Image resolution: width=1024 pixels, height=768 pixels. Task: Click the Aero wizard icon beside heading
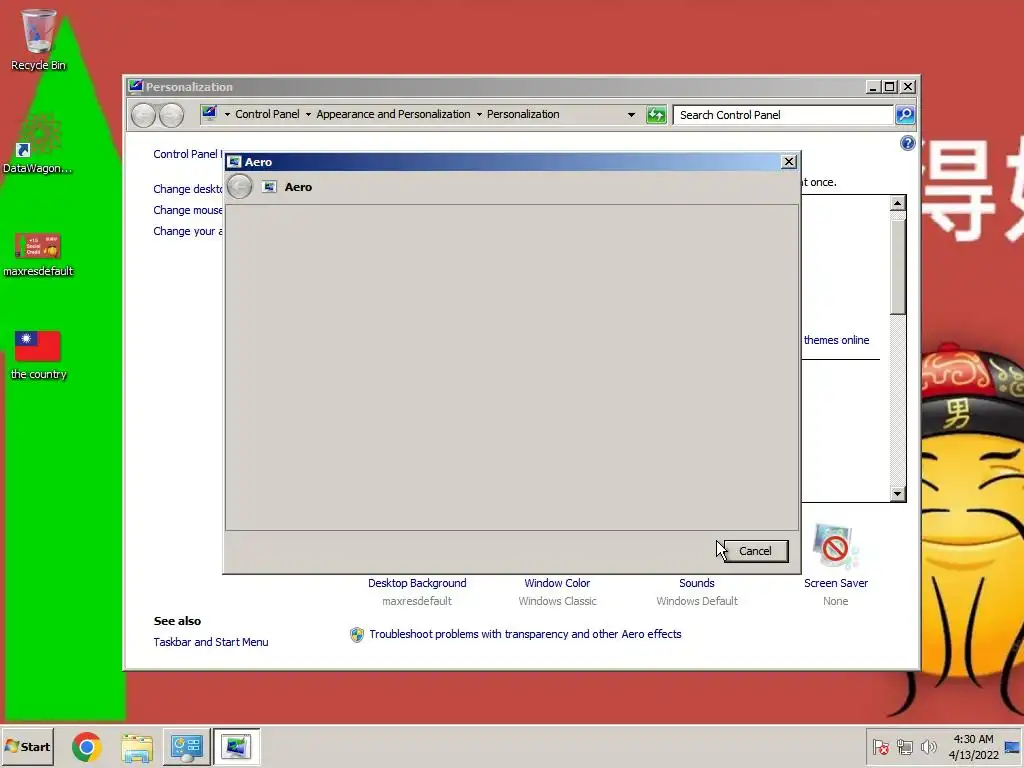[x=269, y=187]
